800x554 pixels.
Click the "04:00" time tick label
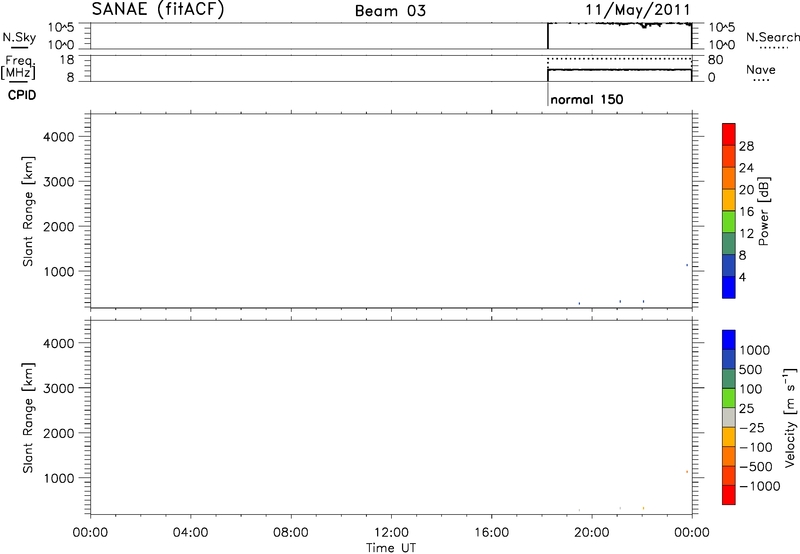[190, 533]
